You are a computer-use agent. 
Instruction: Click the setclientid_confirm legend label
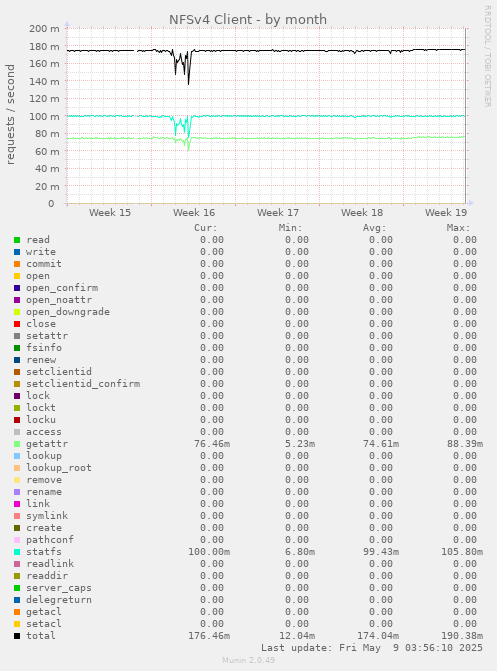83,384
